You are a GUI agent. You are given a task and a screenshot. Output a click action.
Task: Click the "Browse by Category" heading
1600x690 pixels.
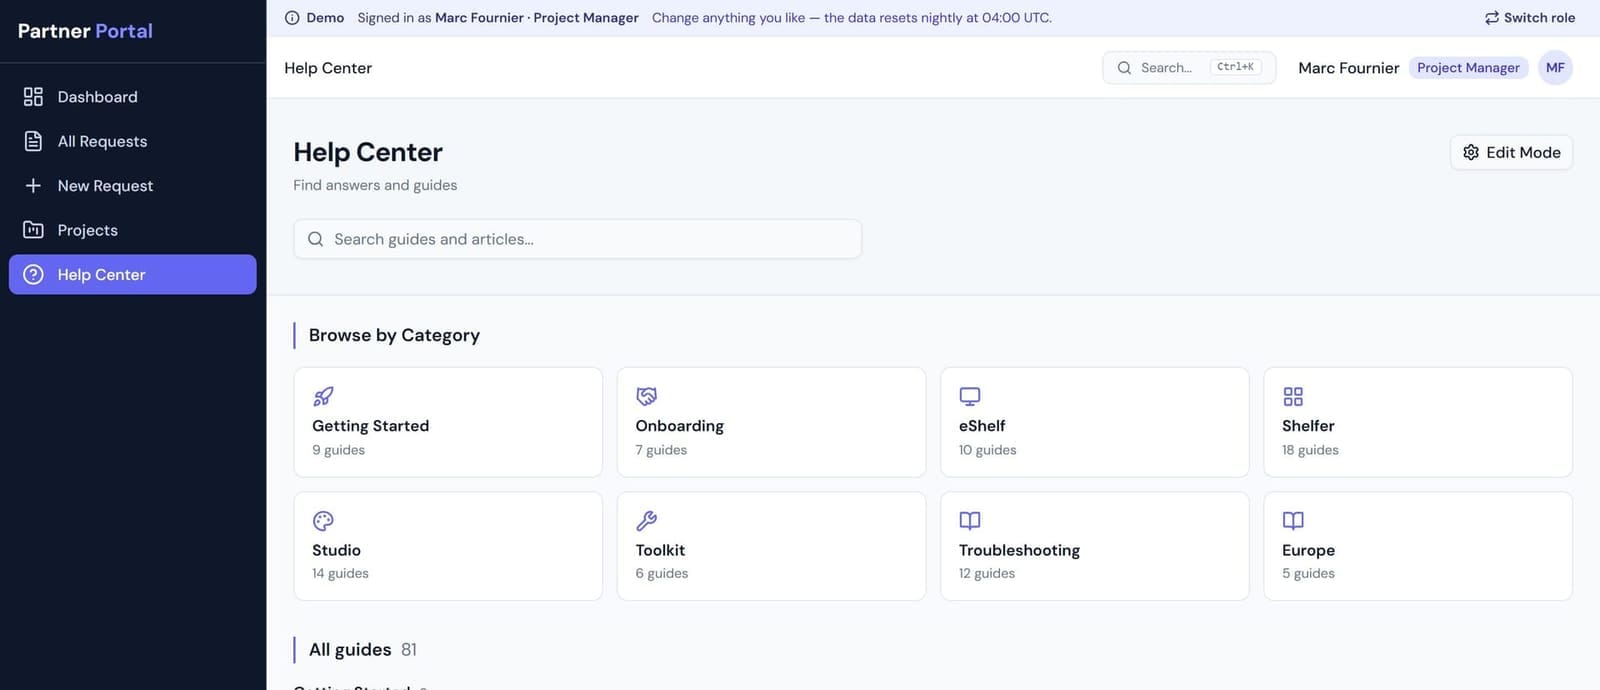point(394,335)
